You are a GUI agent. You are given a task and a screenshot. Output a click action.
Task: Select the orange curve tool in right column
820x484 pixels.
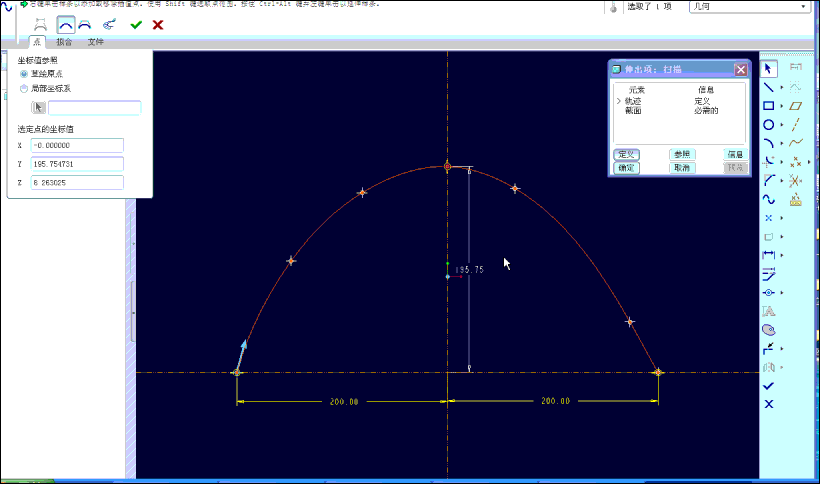pyautogui.click(x=795, y=143)
